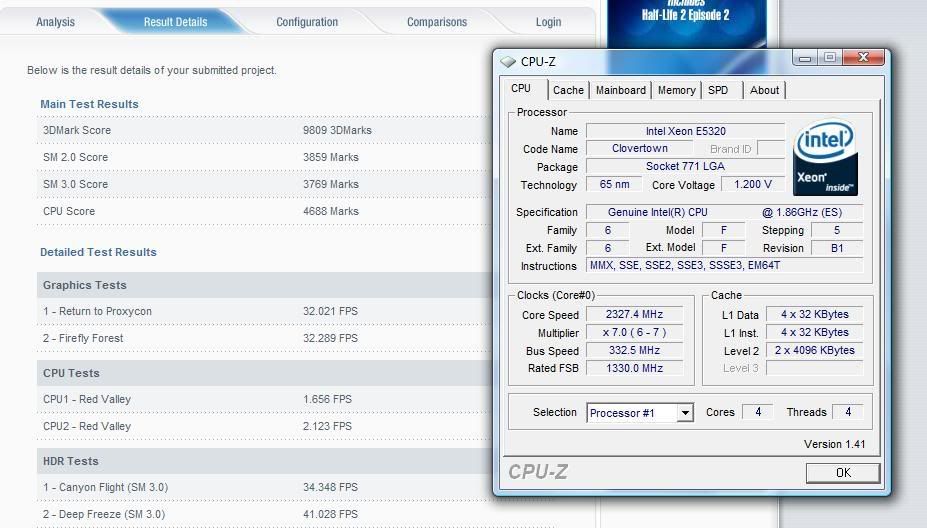Click the Deep Freeze (SM 3.0) row
The width and height of the screenshot is (927, 528).
click(264, 514)
